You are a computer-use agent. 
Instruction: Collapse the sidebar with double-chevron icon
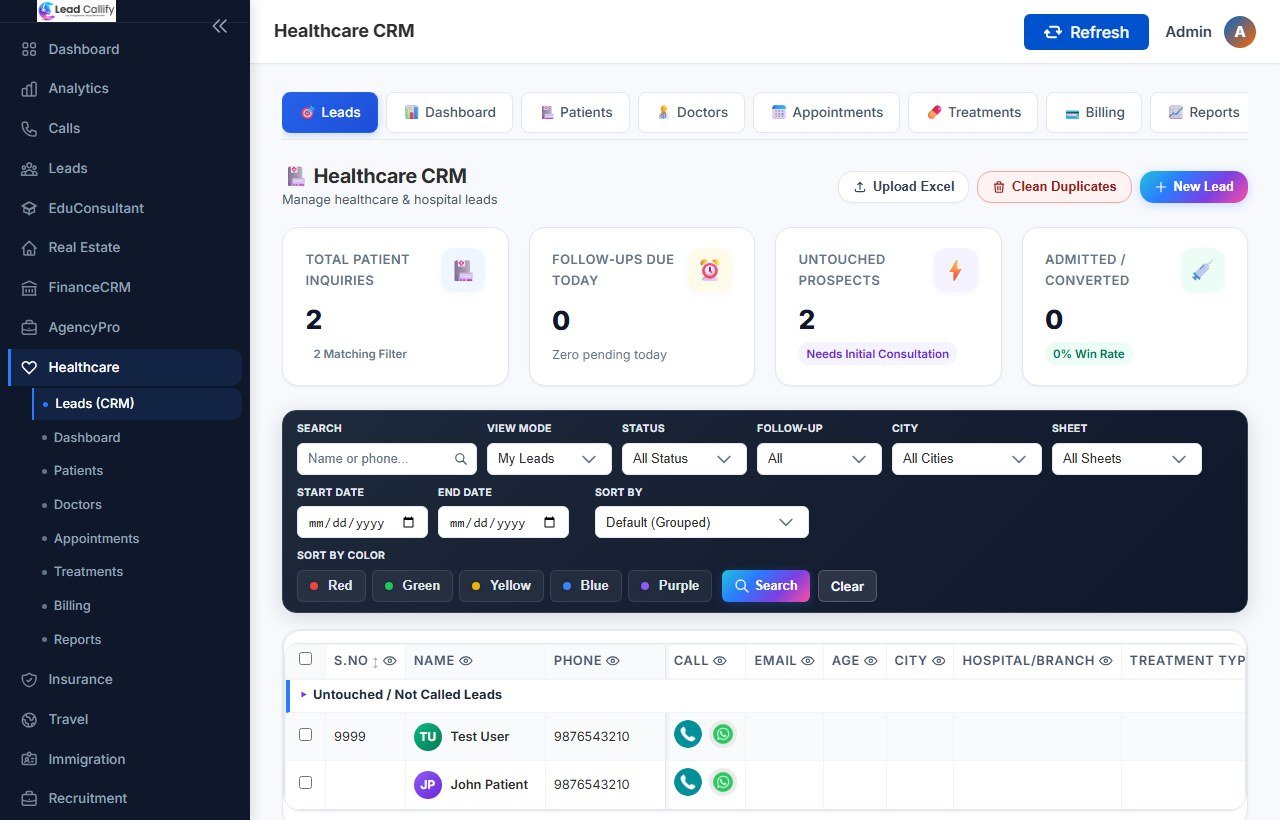point(220,26)
